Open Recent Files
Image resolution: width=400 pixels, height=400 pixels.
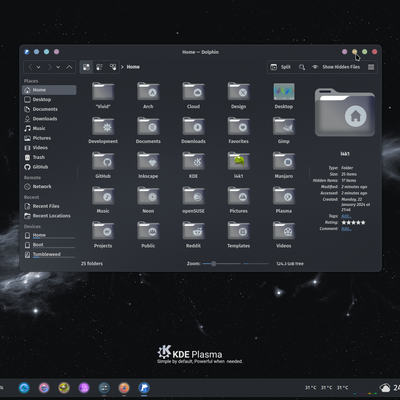click(49, 206)
